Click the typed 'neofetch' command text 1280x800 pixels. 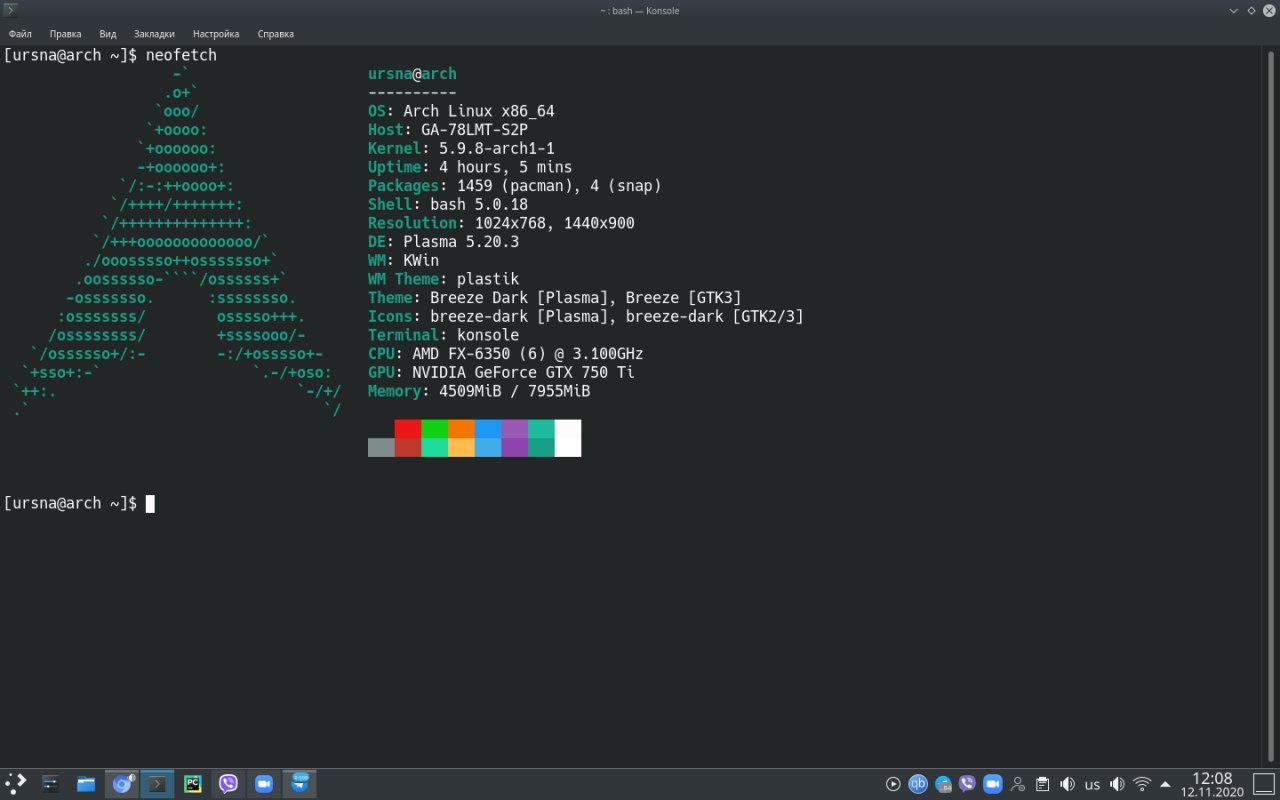tap(181, 55)
